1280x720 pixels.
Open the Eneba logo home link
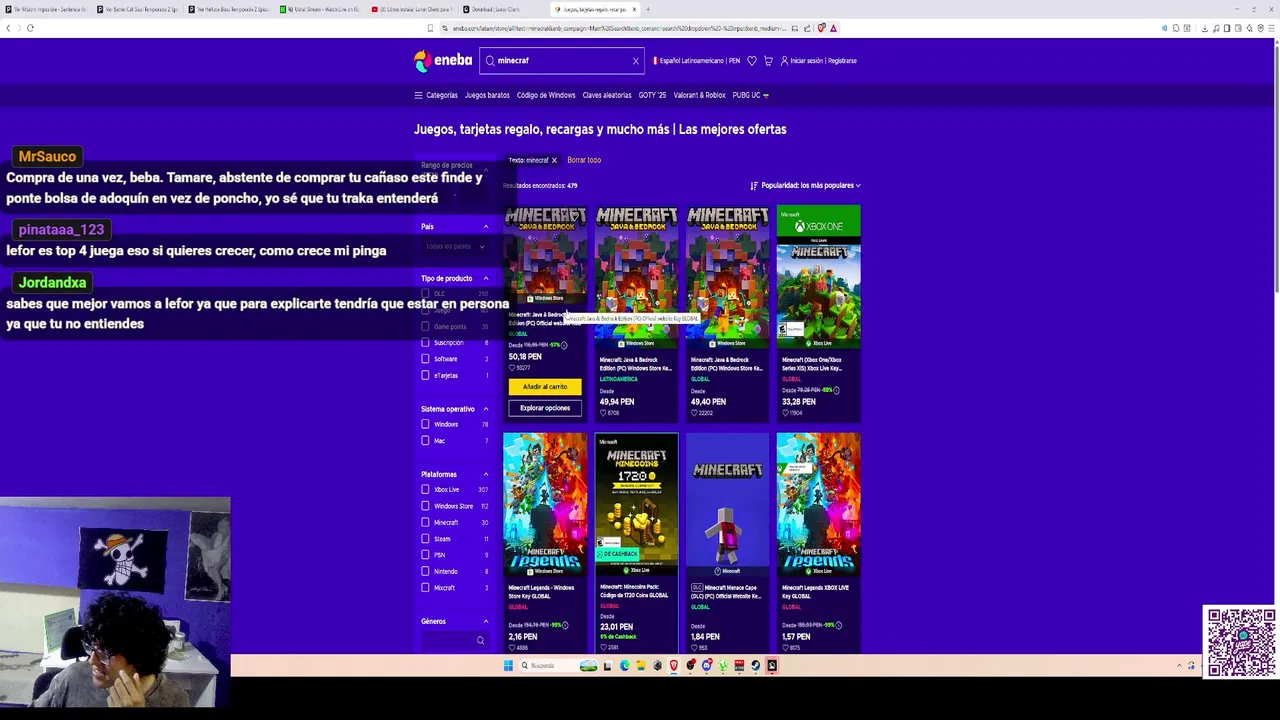tap(443, 61)
